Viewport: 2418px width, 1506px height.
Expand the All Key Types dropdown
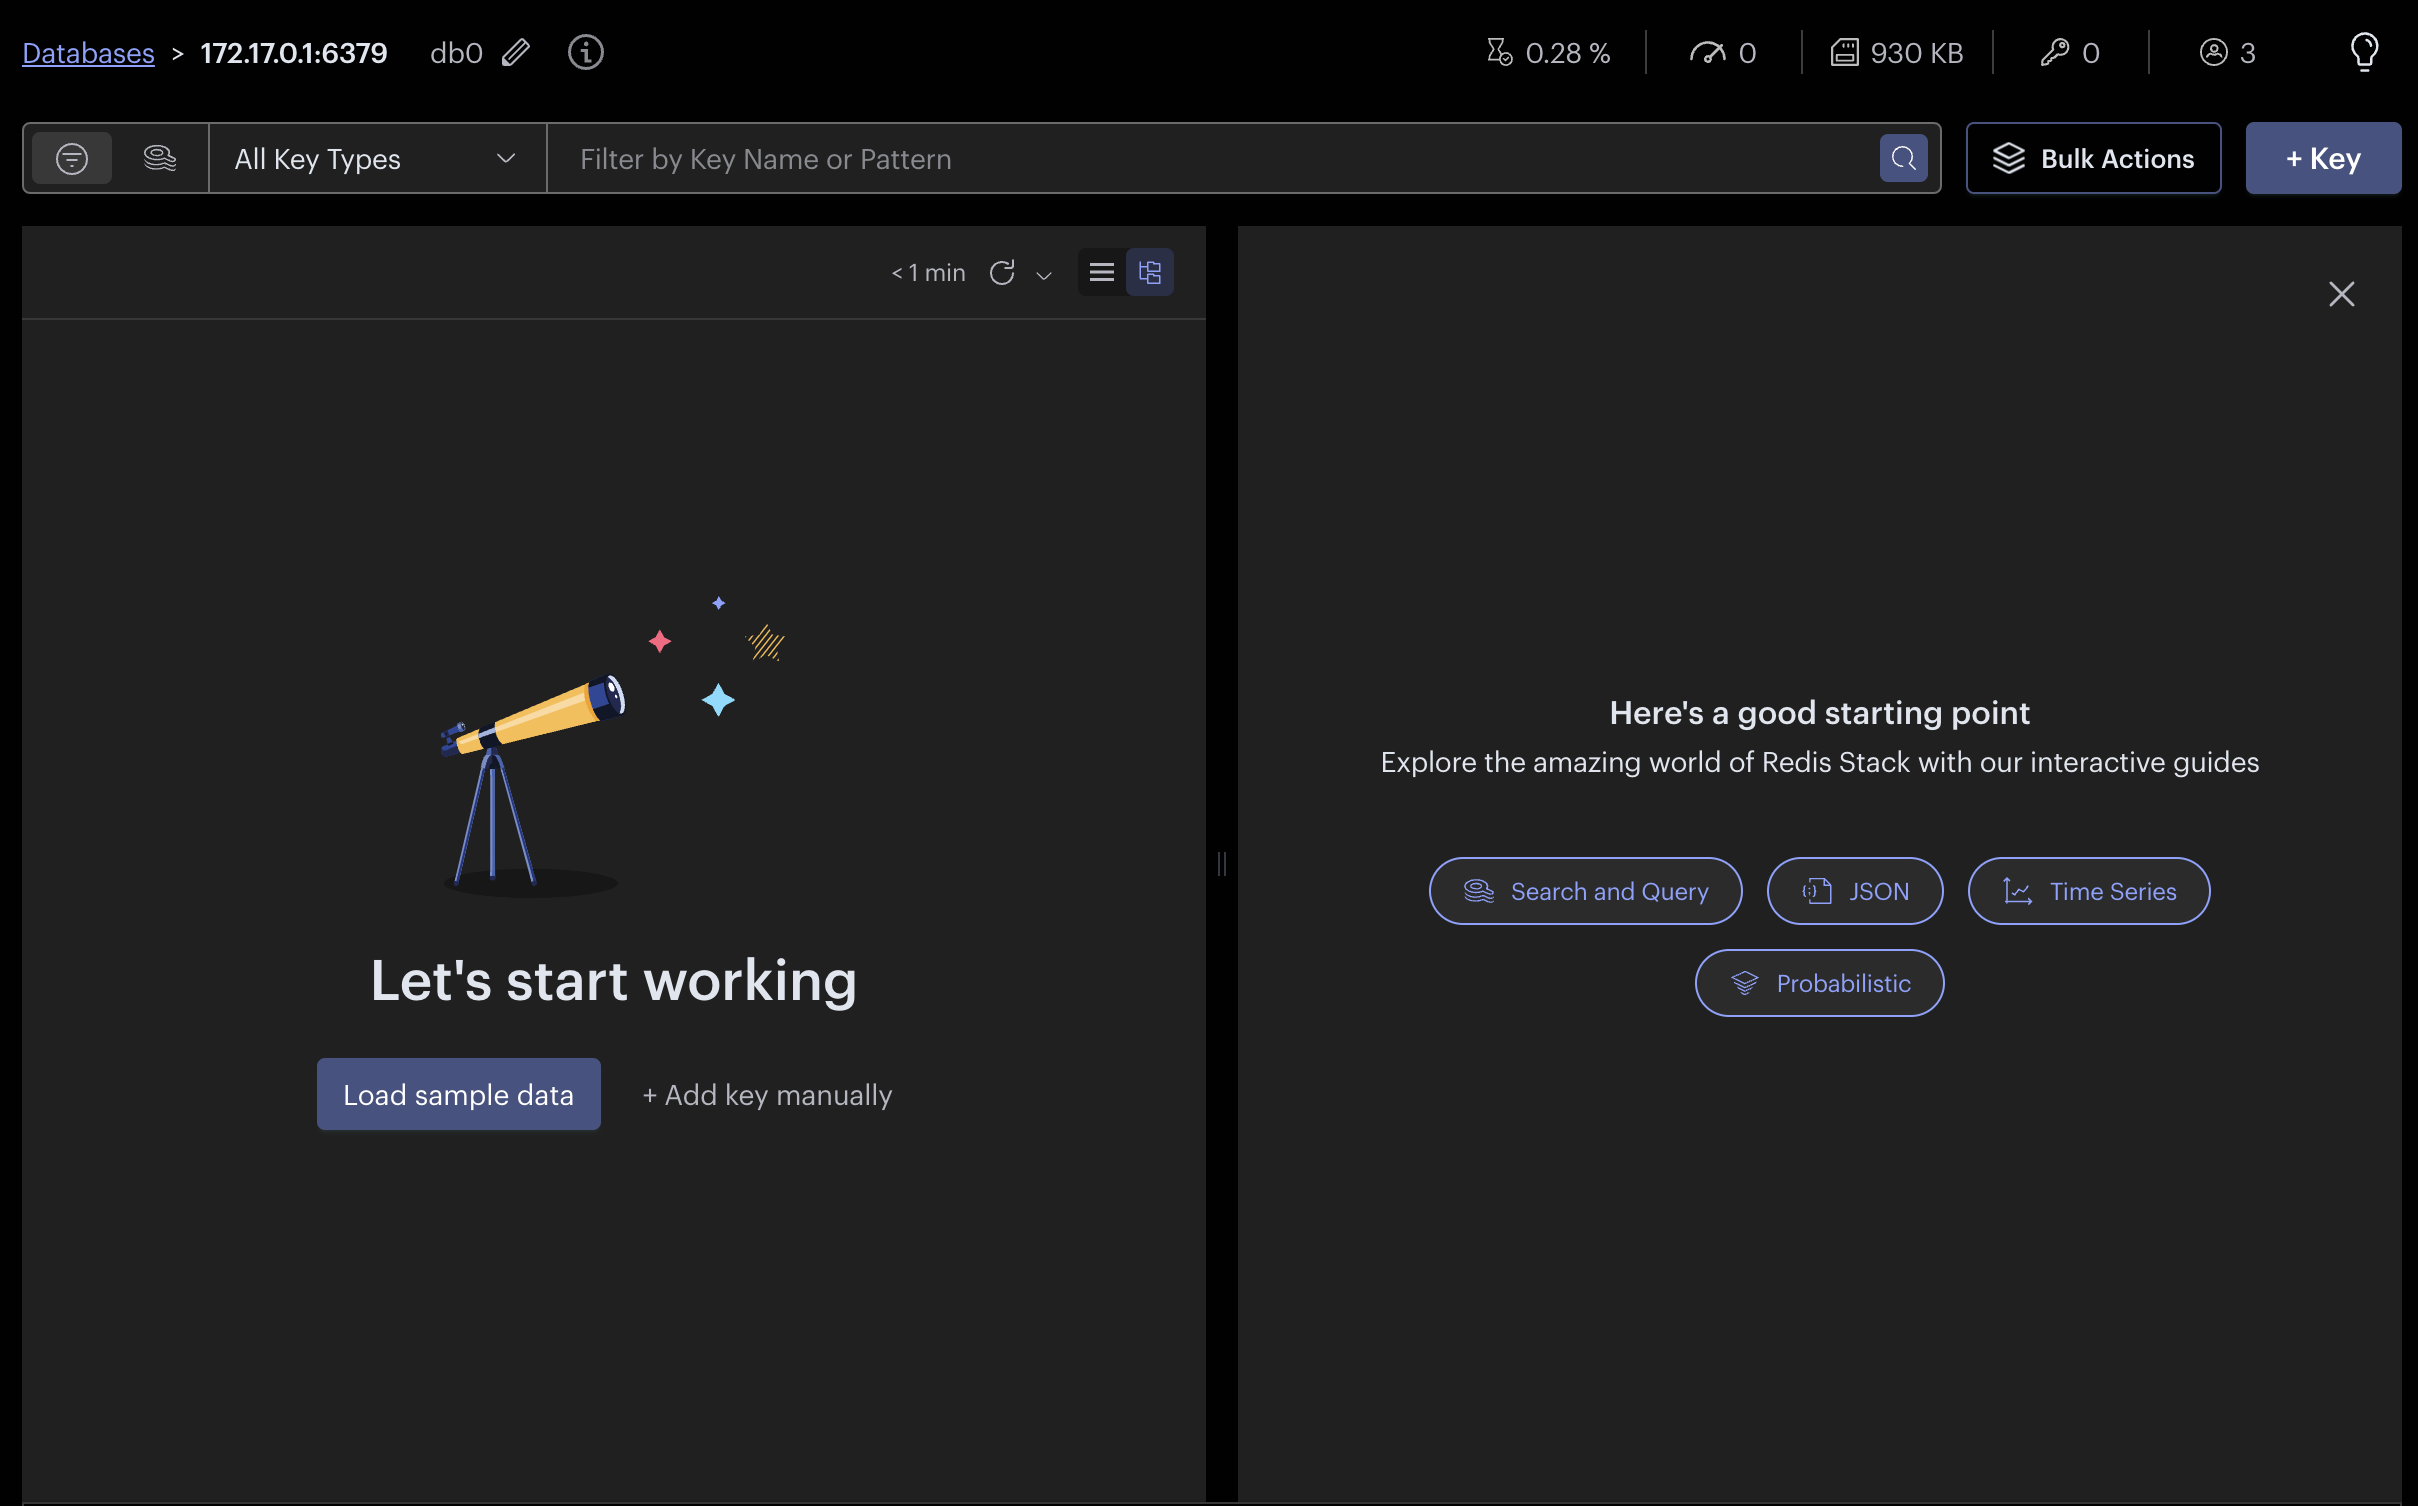tap(377, 158)
